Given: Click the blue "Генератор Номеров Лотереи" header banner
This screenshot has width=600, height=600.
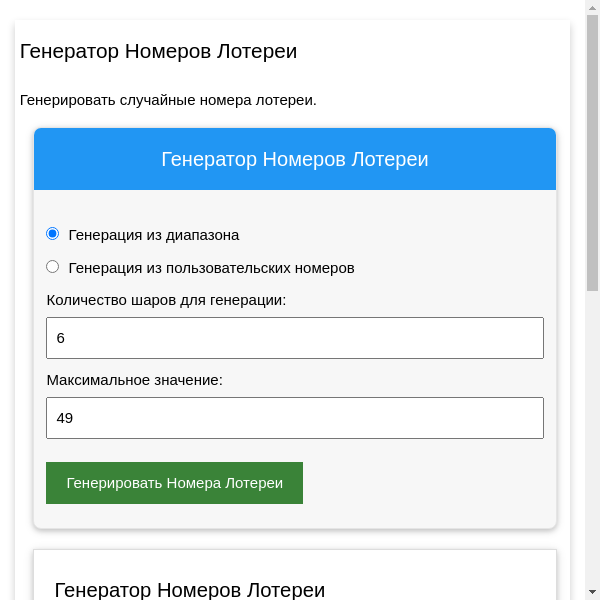Looking at the screenshot, I should 294,159.
